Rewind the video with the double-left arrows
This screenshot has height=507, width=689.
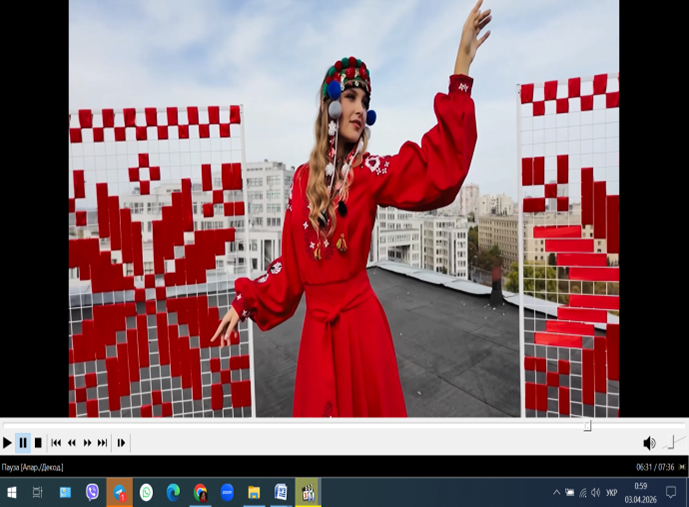tap(72, 443)
